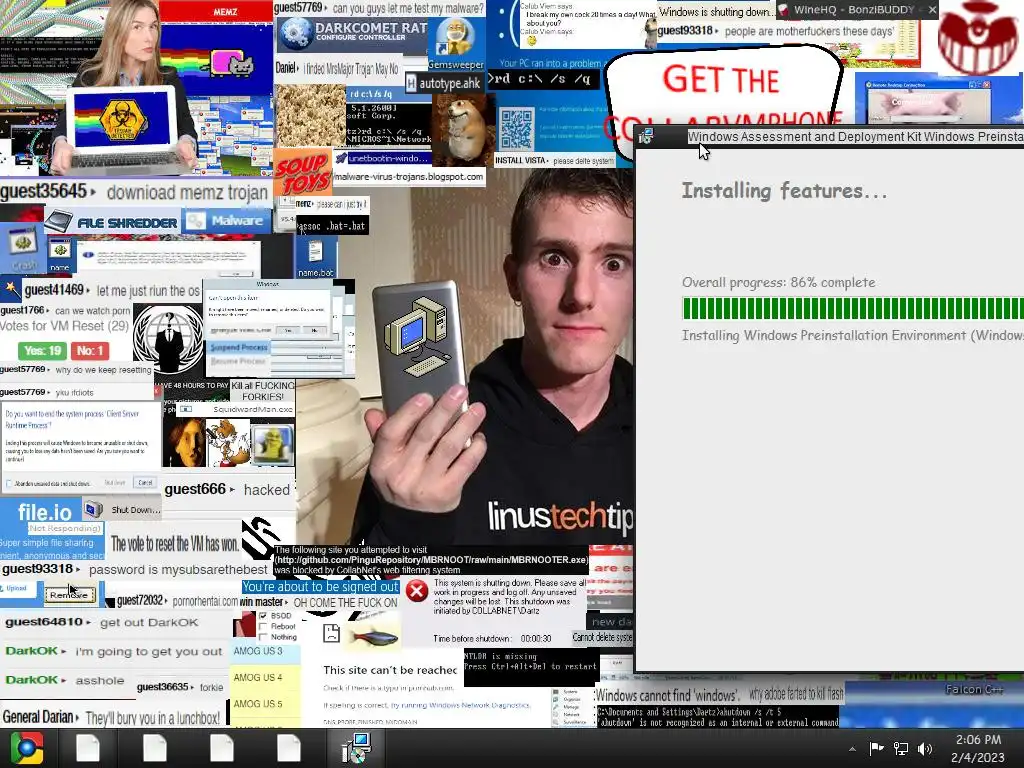Vote with the green 'Yes: 19' button

coord(43,351)
